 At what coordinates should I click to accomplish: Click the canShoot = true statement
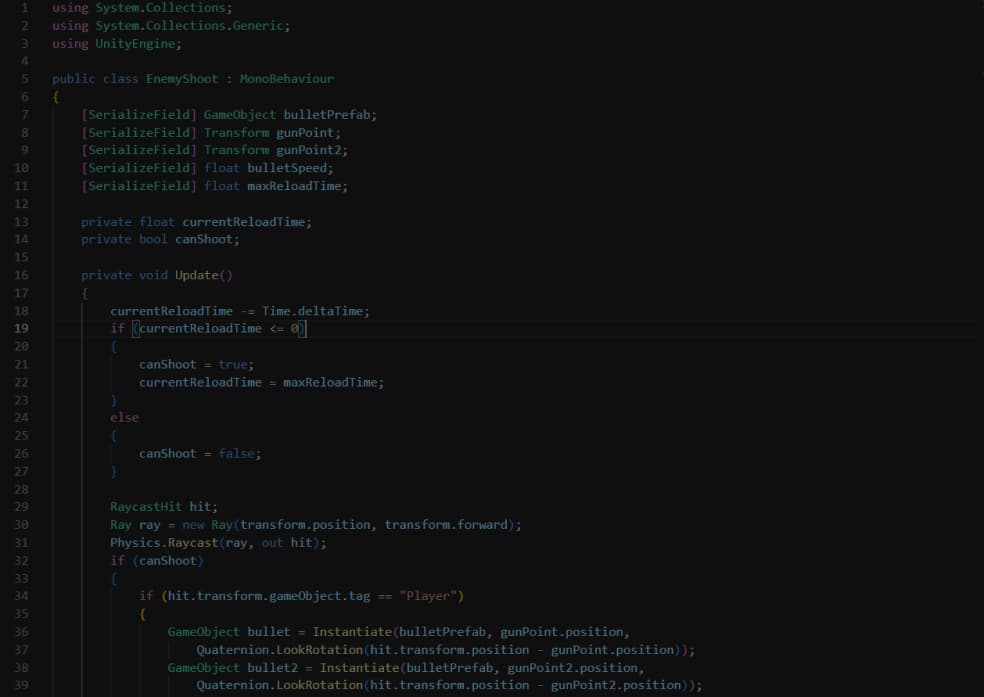click(196, 364)
